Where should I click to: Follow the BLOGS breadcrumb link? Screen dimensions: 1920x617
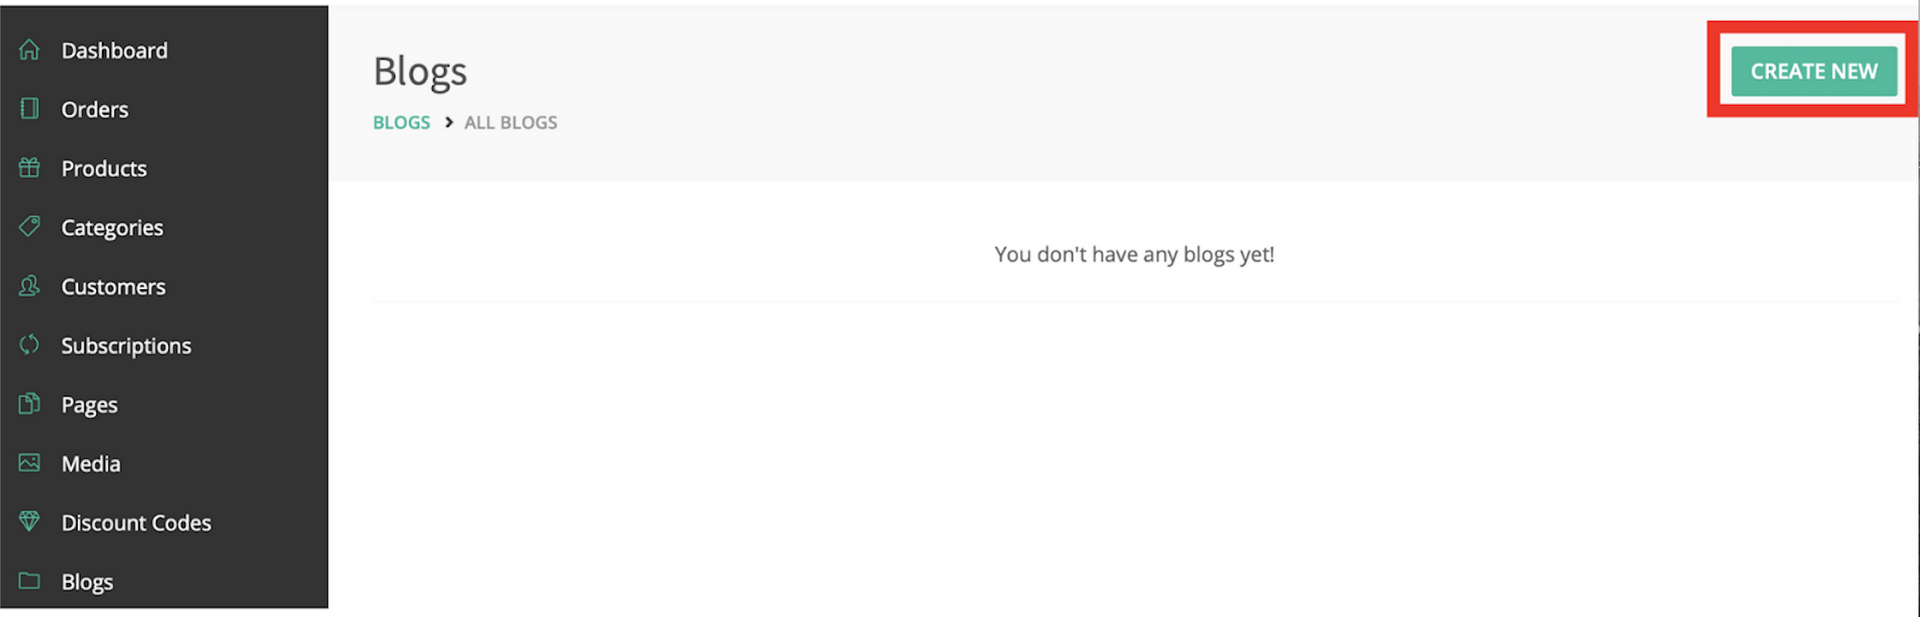(401, 123)
